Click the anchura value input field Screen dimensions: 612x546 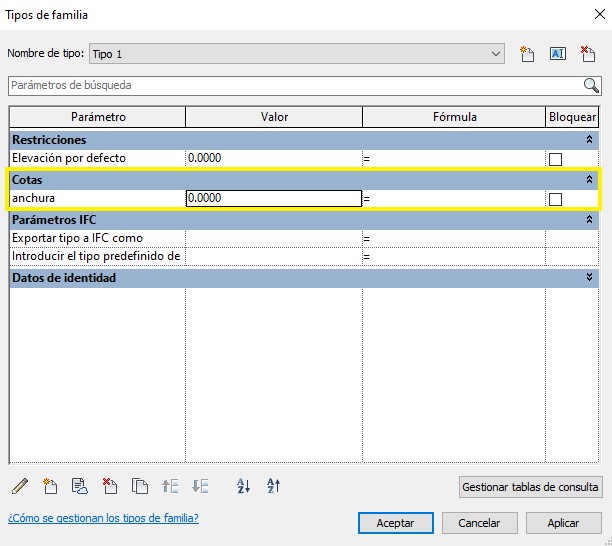(273, 199)
